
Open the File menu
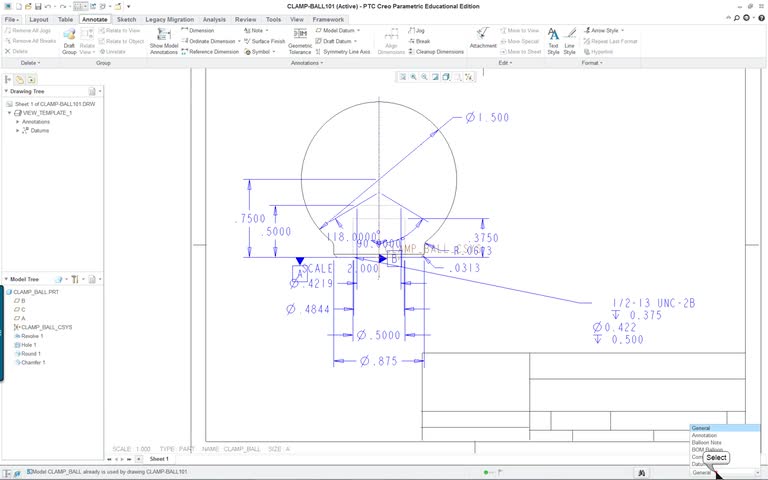pos(11,20)
